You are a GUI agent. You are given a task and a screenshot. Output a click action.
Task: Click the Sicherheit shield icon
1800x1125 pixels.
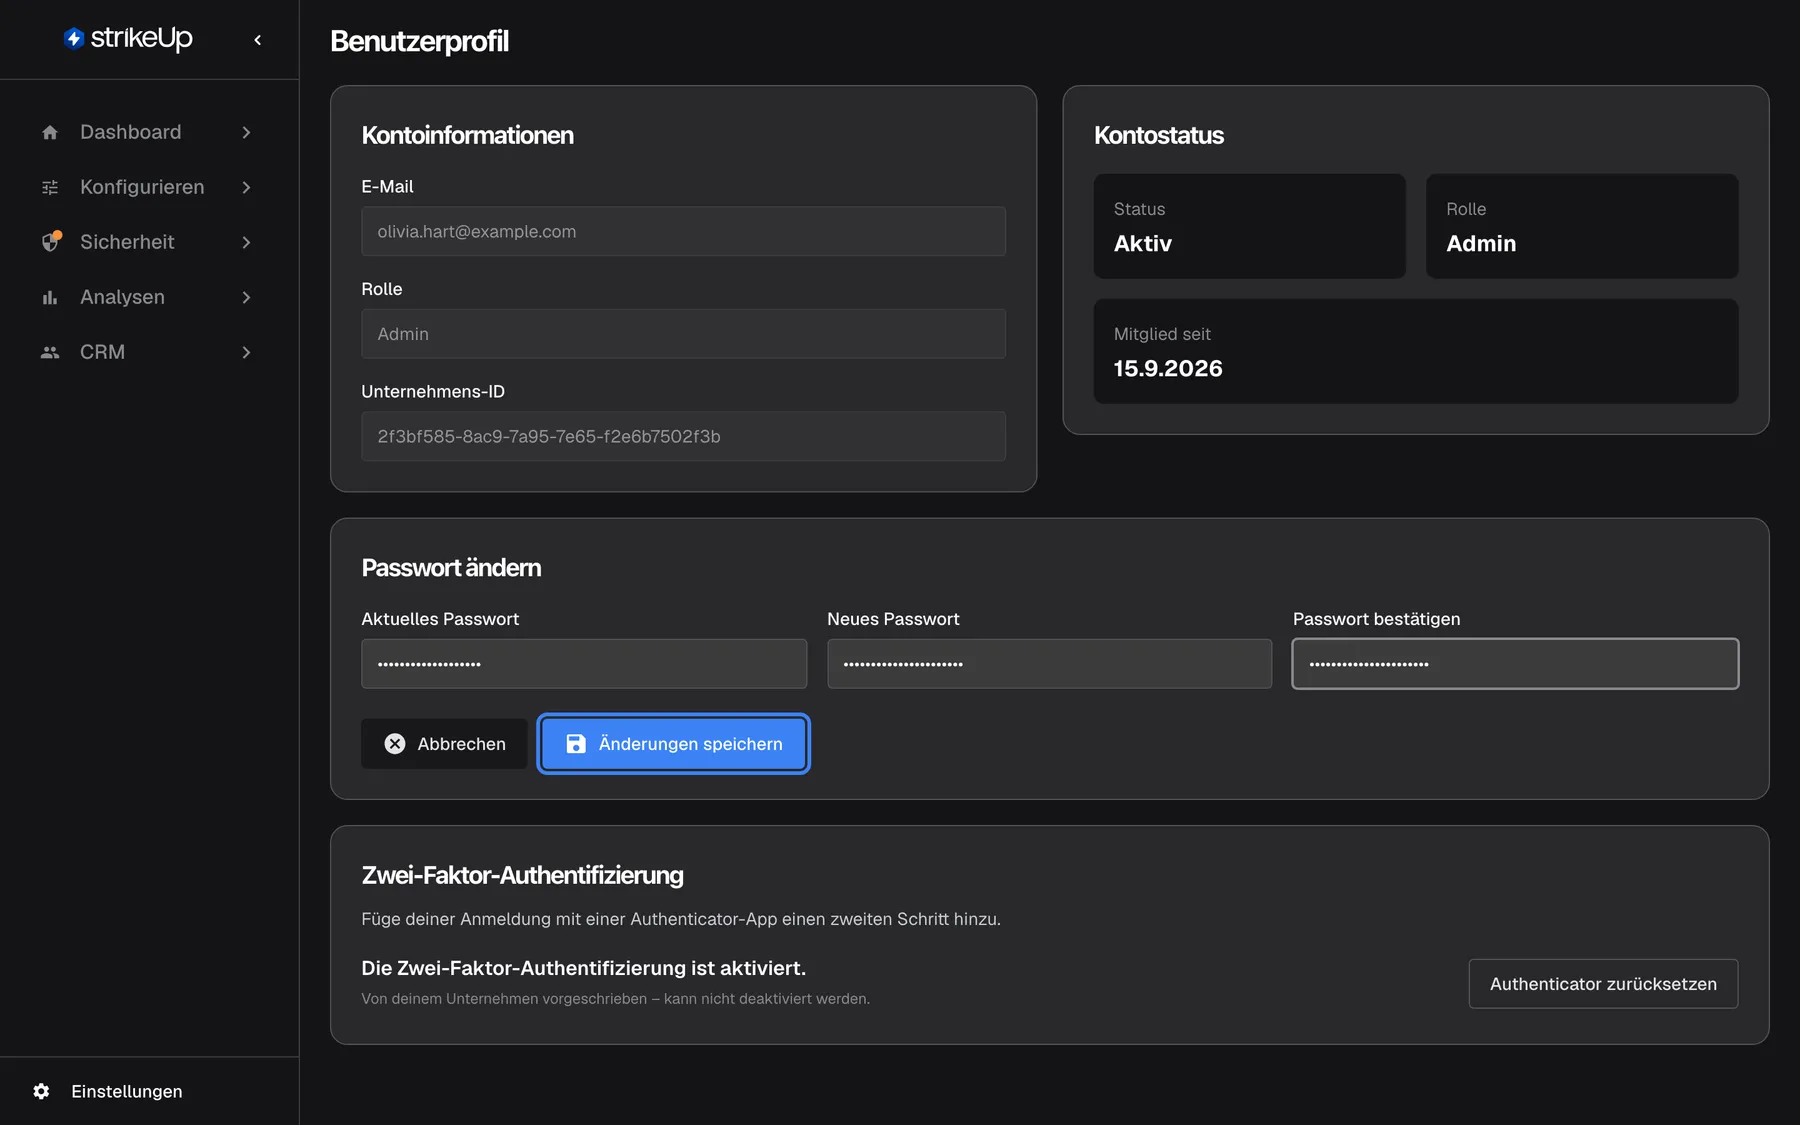[x=50, y=242]
